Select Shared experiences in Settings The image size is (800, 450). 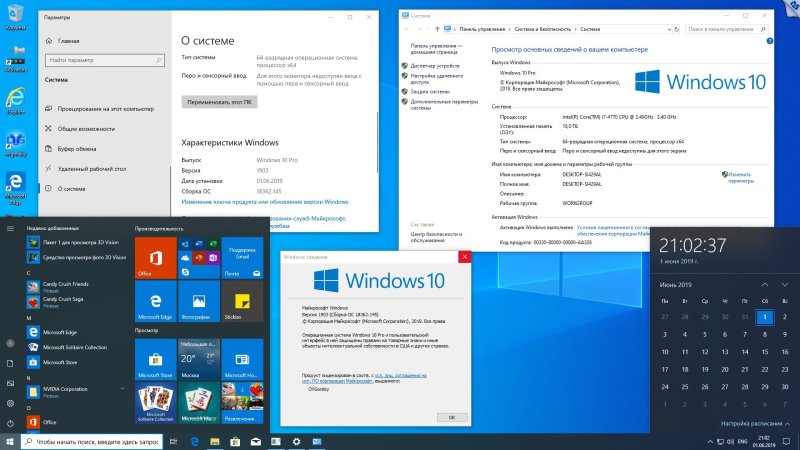click(x=105, y=129)
